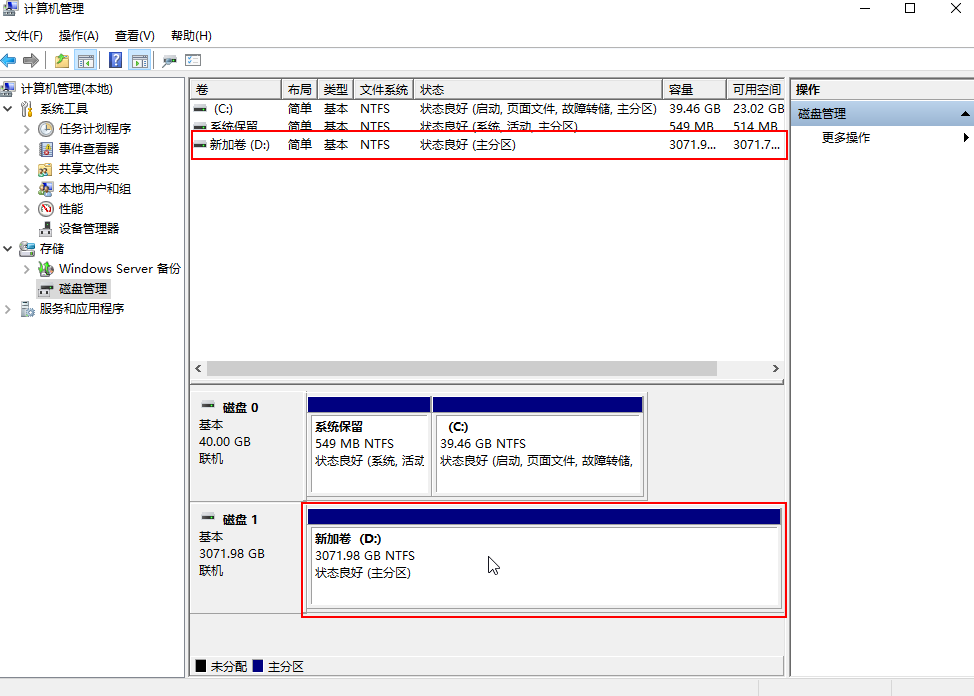
Task: Expand the 性能 node
Action: tap(26, 209)
